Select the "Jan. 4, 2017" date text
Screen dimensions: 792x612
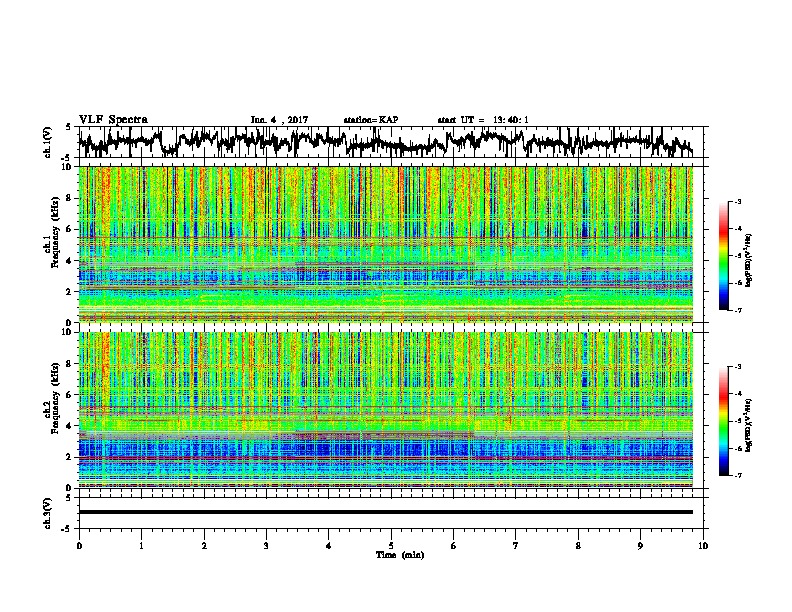coord(279,120)
